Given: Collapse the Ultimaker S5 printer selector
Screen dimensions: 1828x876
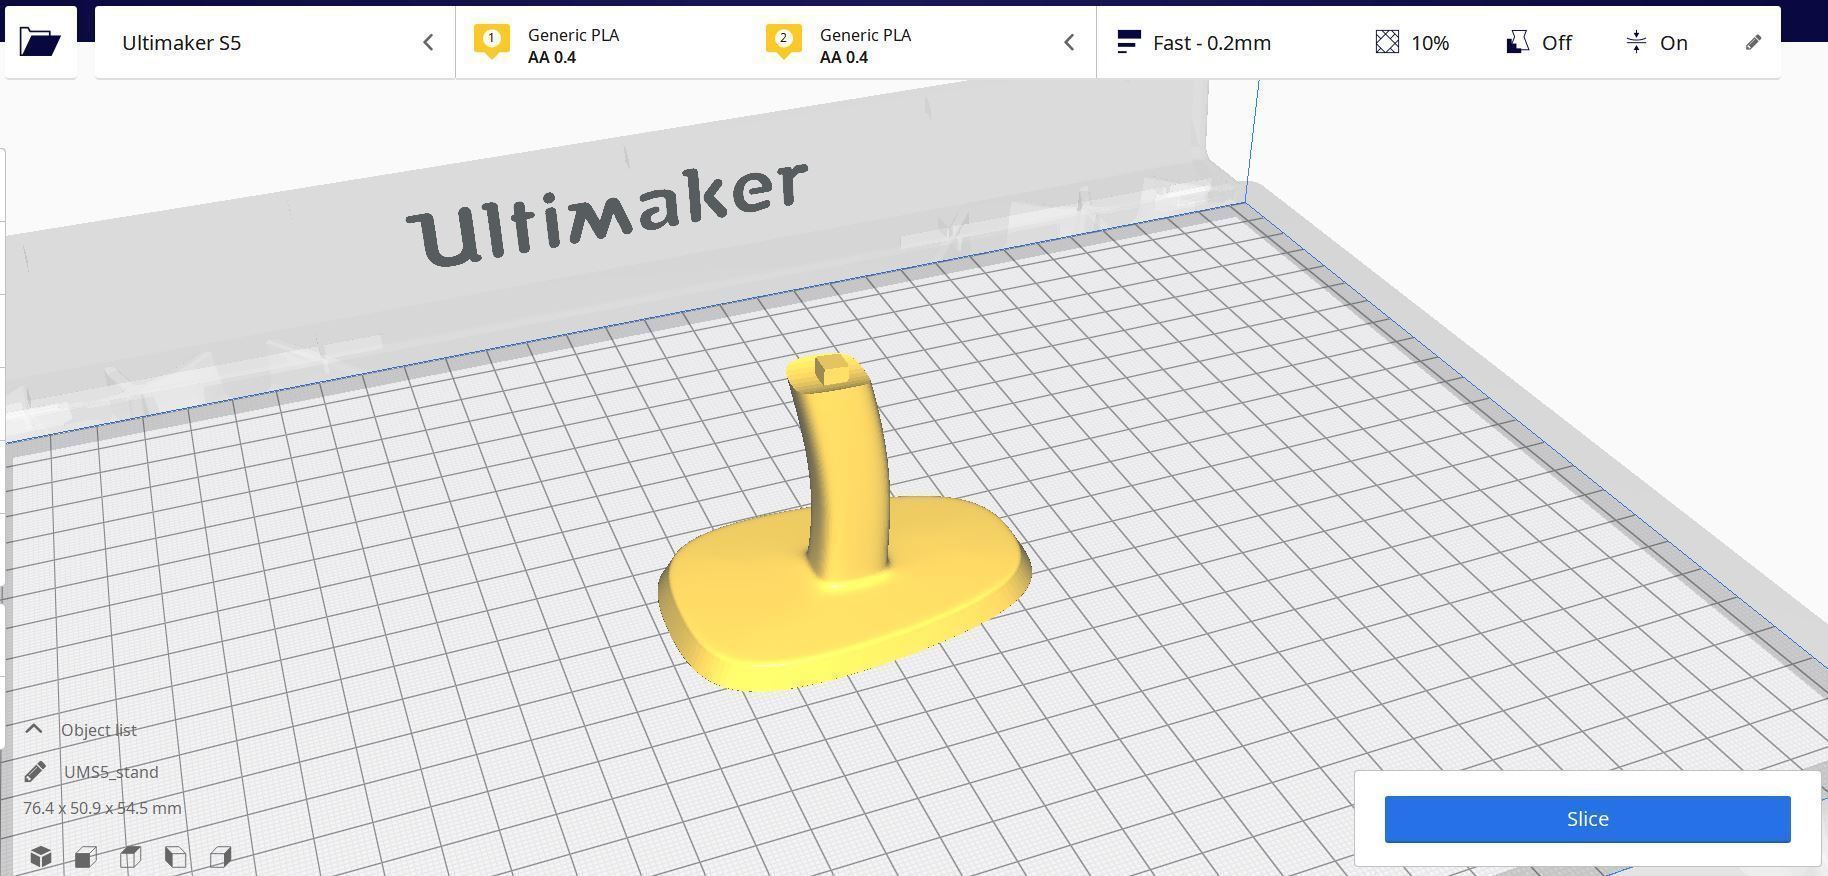Looking at the screenshot, I should [428, 43].
